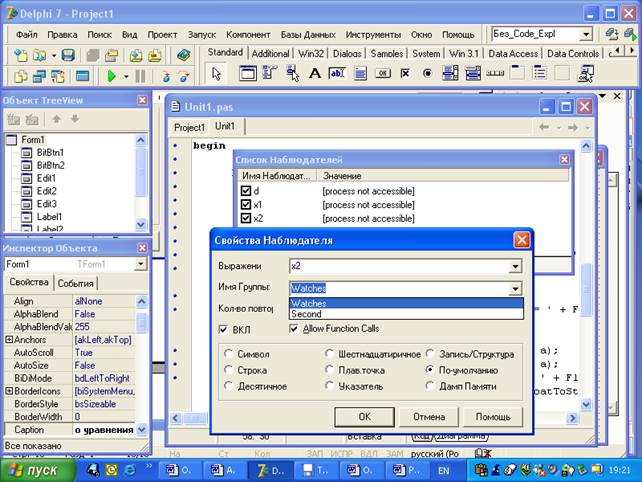Select the PopupMenu component icon

pos(292,74)
